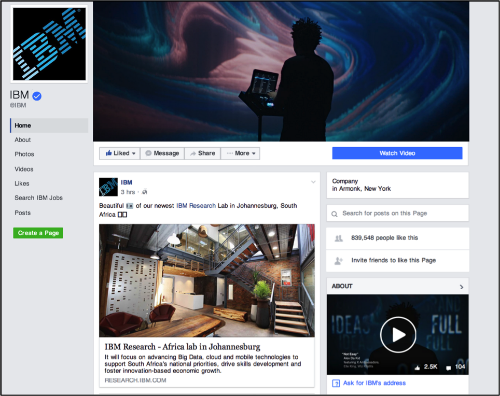The image size is (500, 396).
Task: Click the blue Watch Video button
Action: (397, 153)
